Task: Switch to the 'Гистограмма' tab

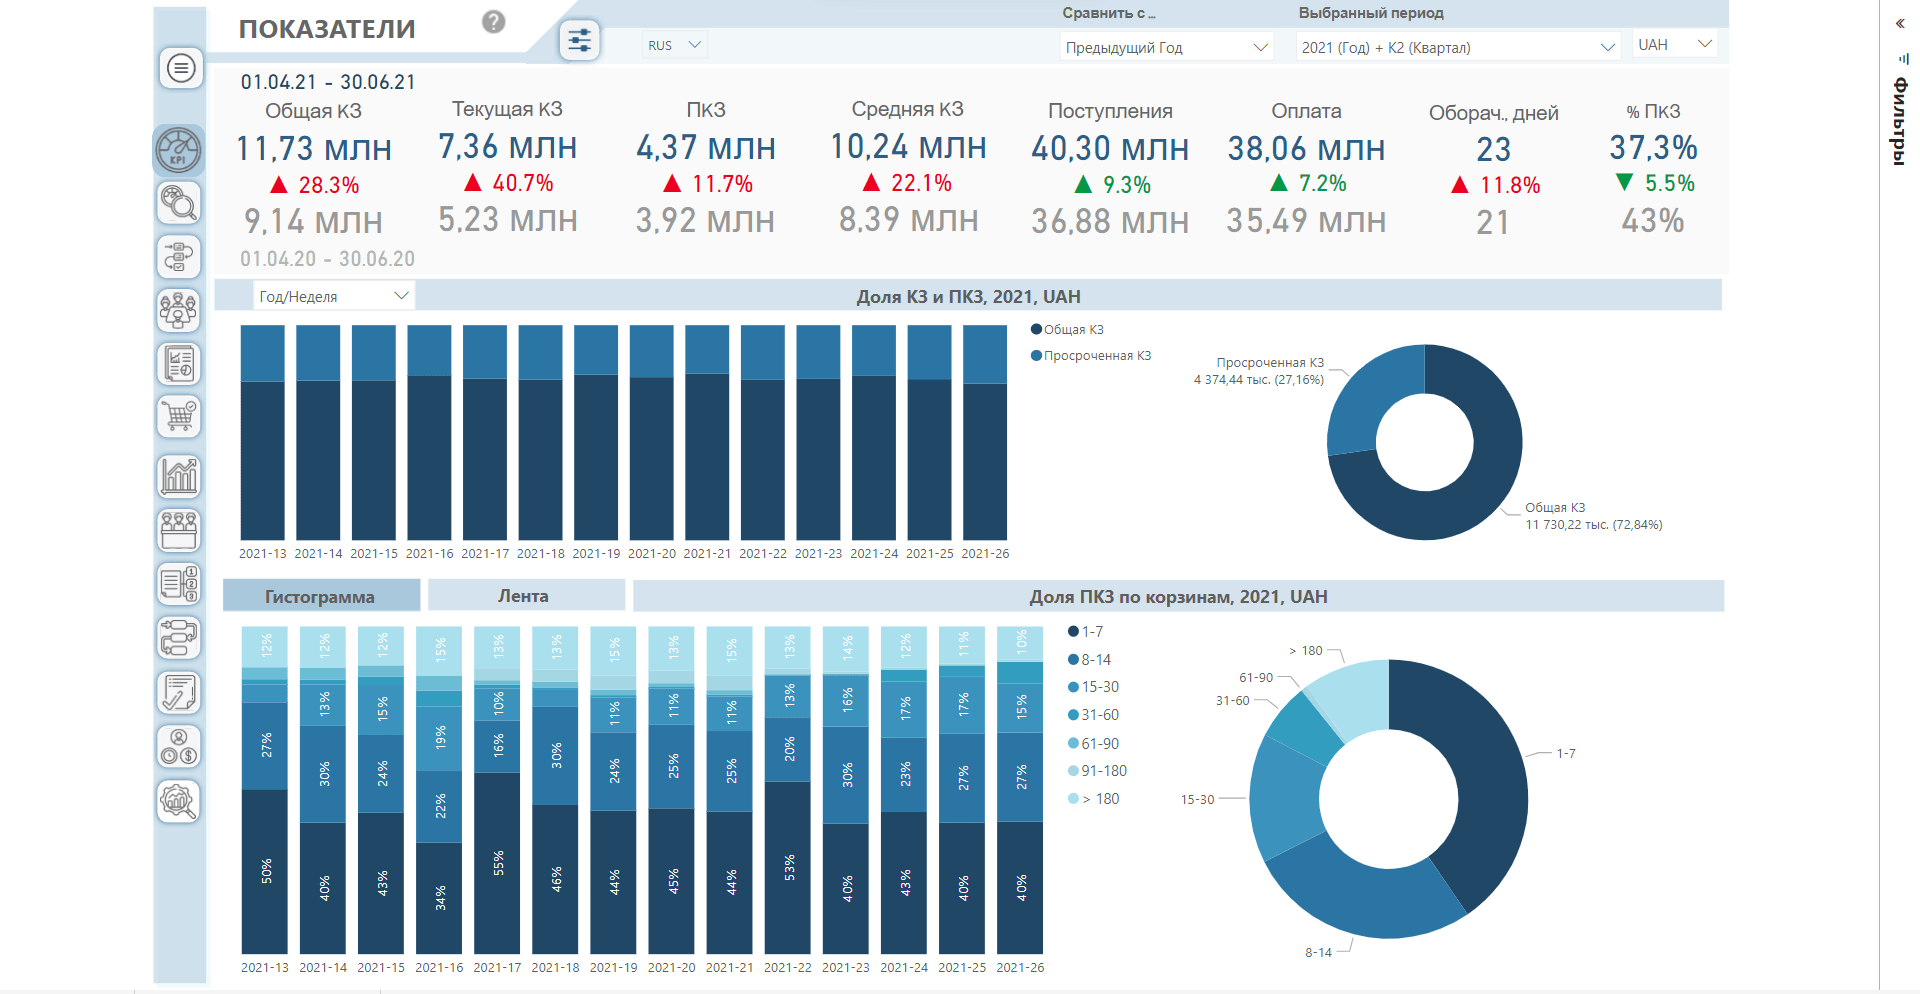Action: (x=320, y=597)
